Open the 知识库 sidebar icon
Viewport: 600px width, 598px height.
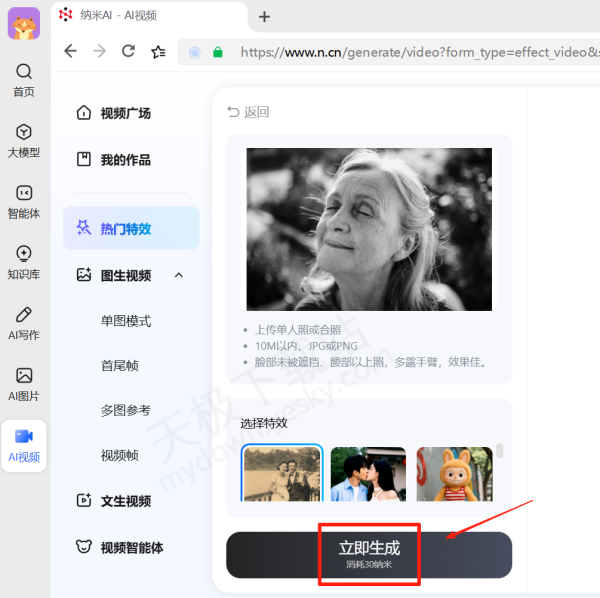pyautogui.click(x=24, y=254)
